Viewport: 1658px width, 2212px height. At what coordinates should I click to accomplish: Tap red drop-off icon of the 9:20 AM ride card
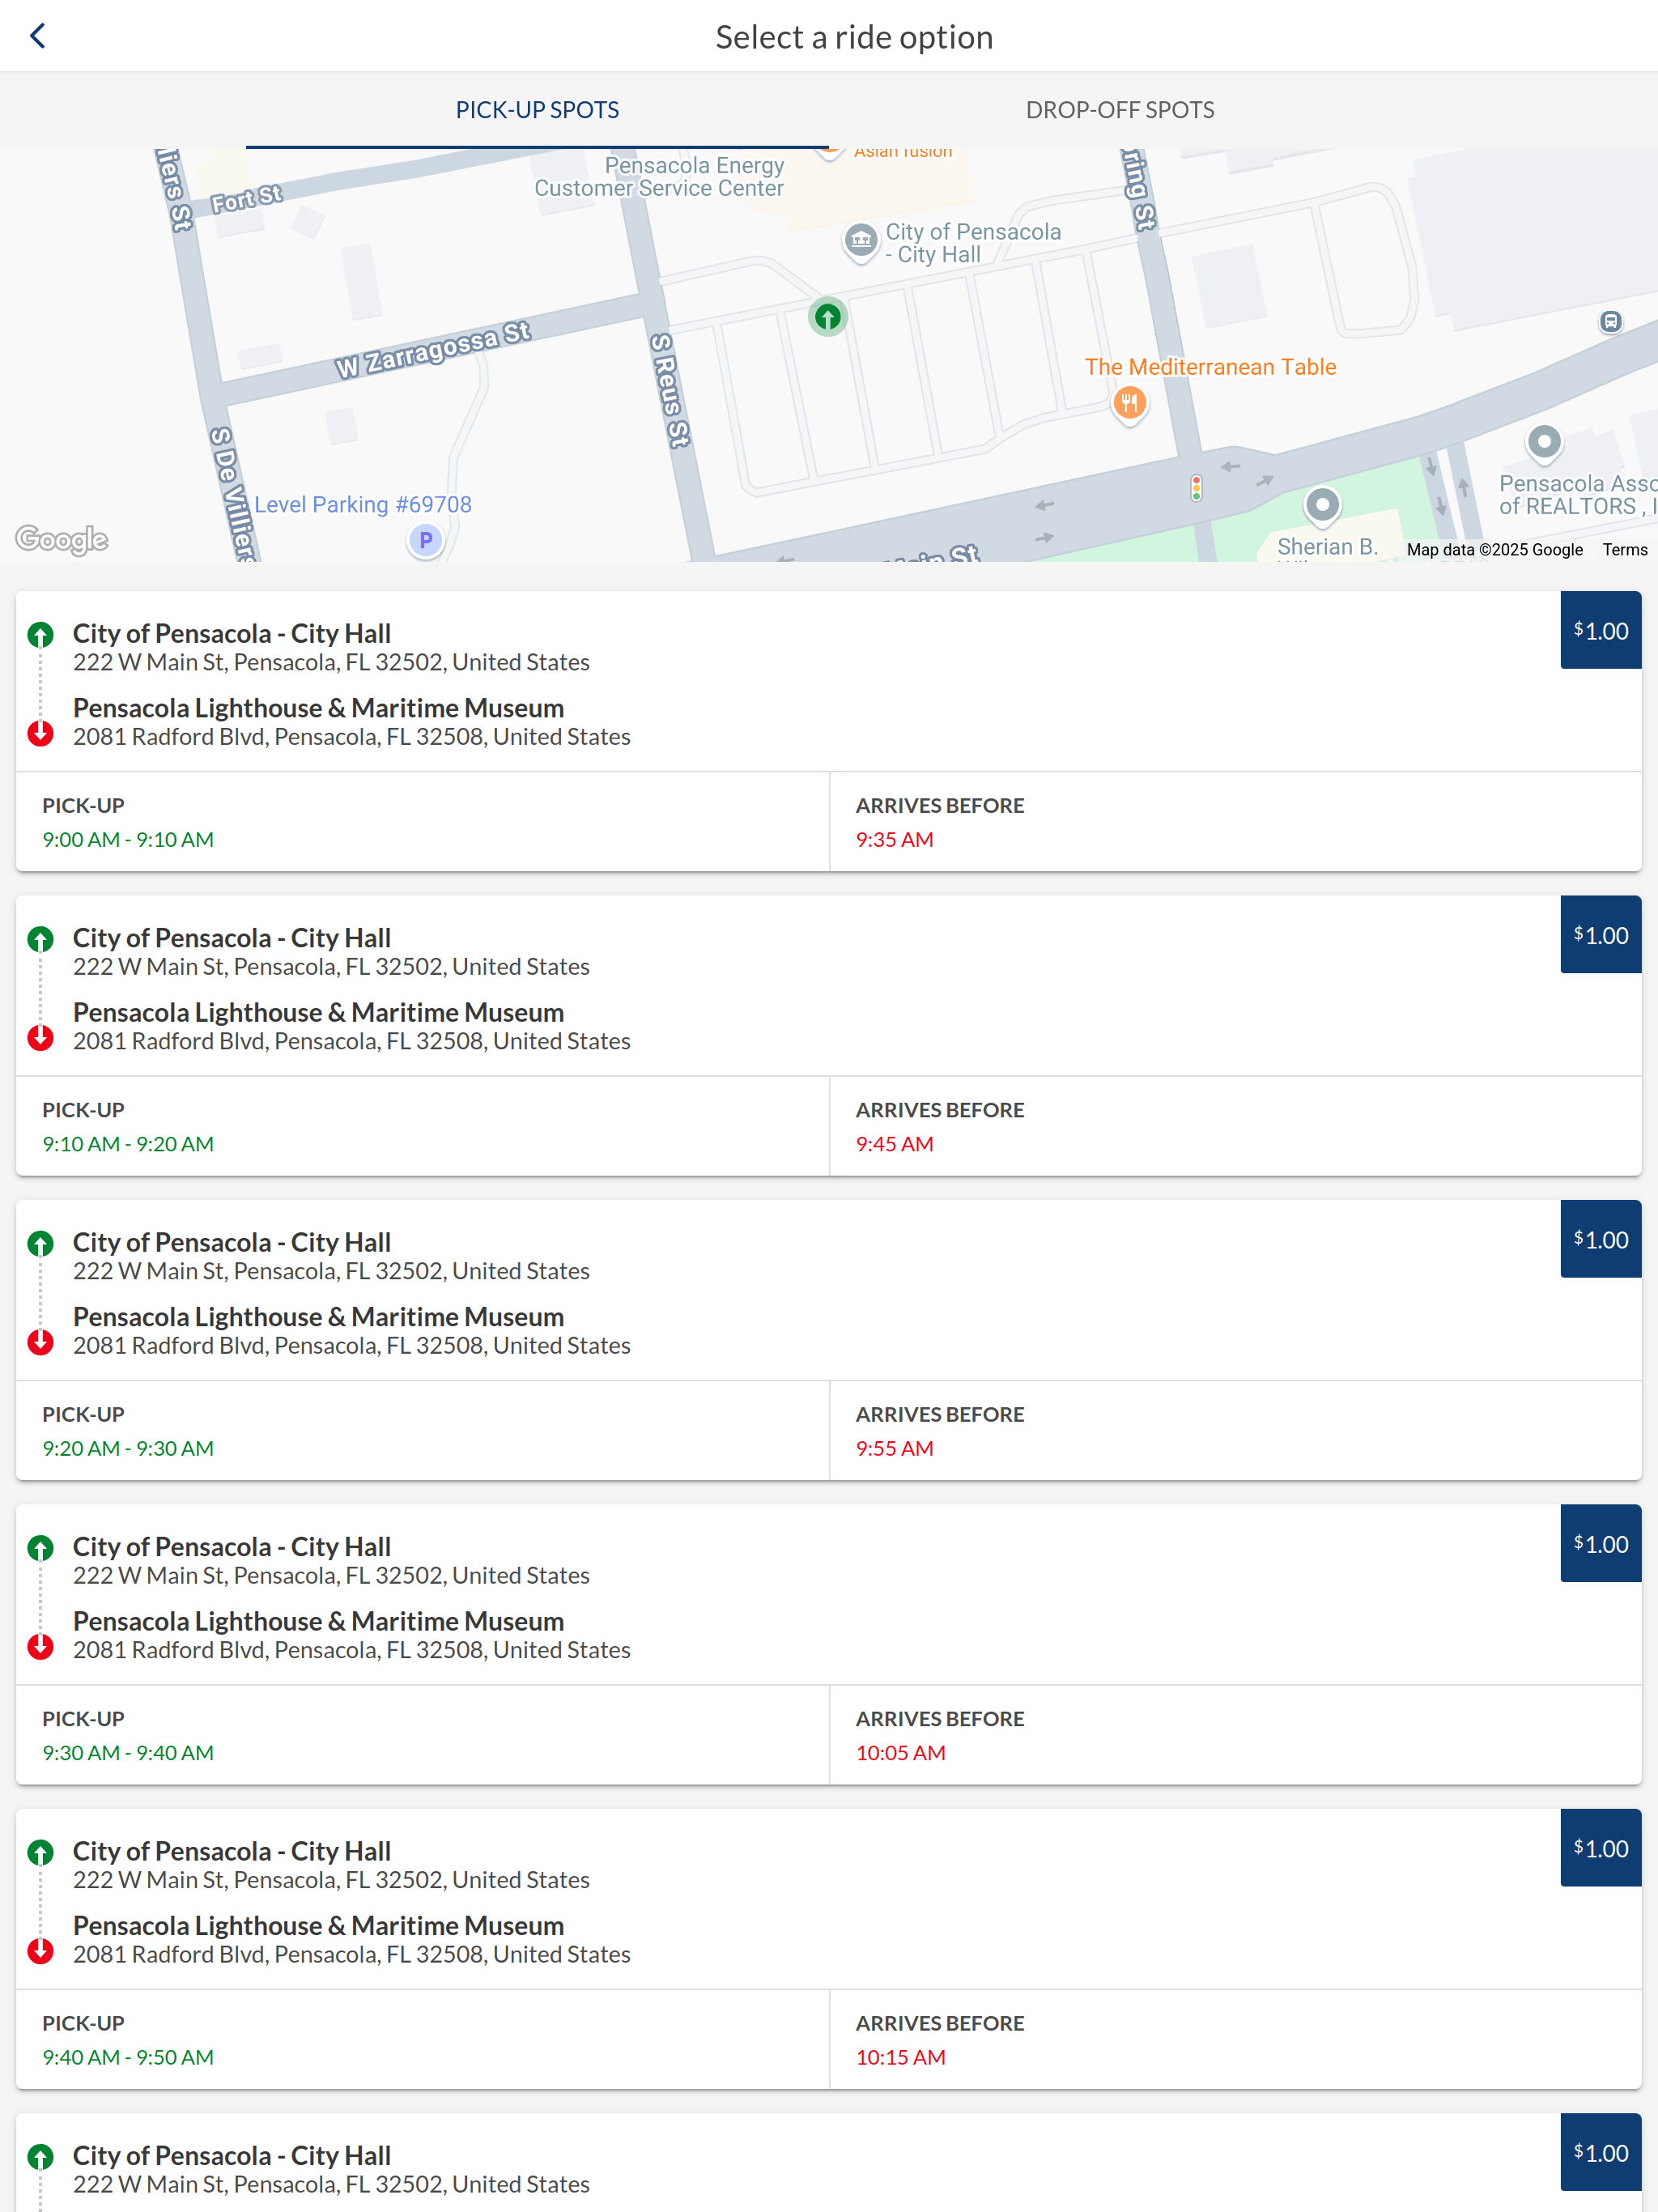(41, 1342)
